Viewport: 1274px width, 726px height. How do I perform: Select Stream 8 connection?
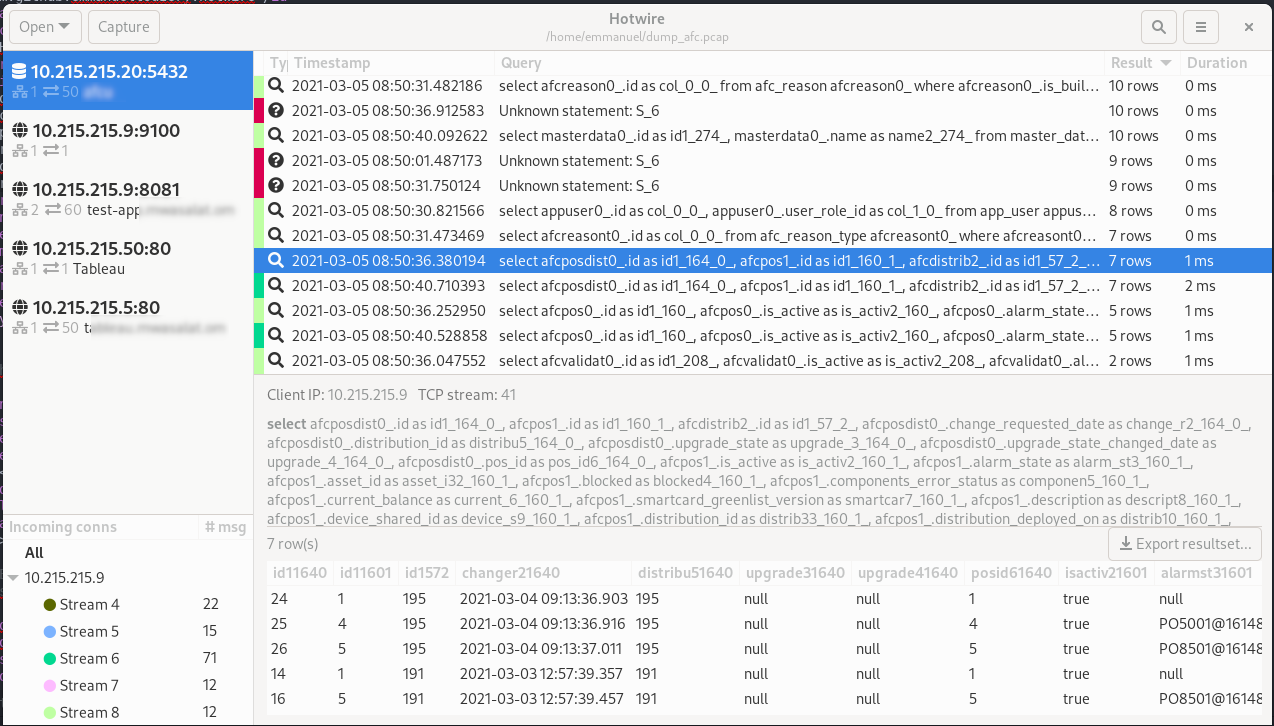point(127,713)
